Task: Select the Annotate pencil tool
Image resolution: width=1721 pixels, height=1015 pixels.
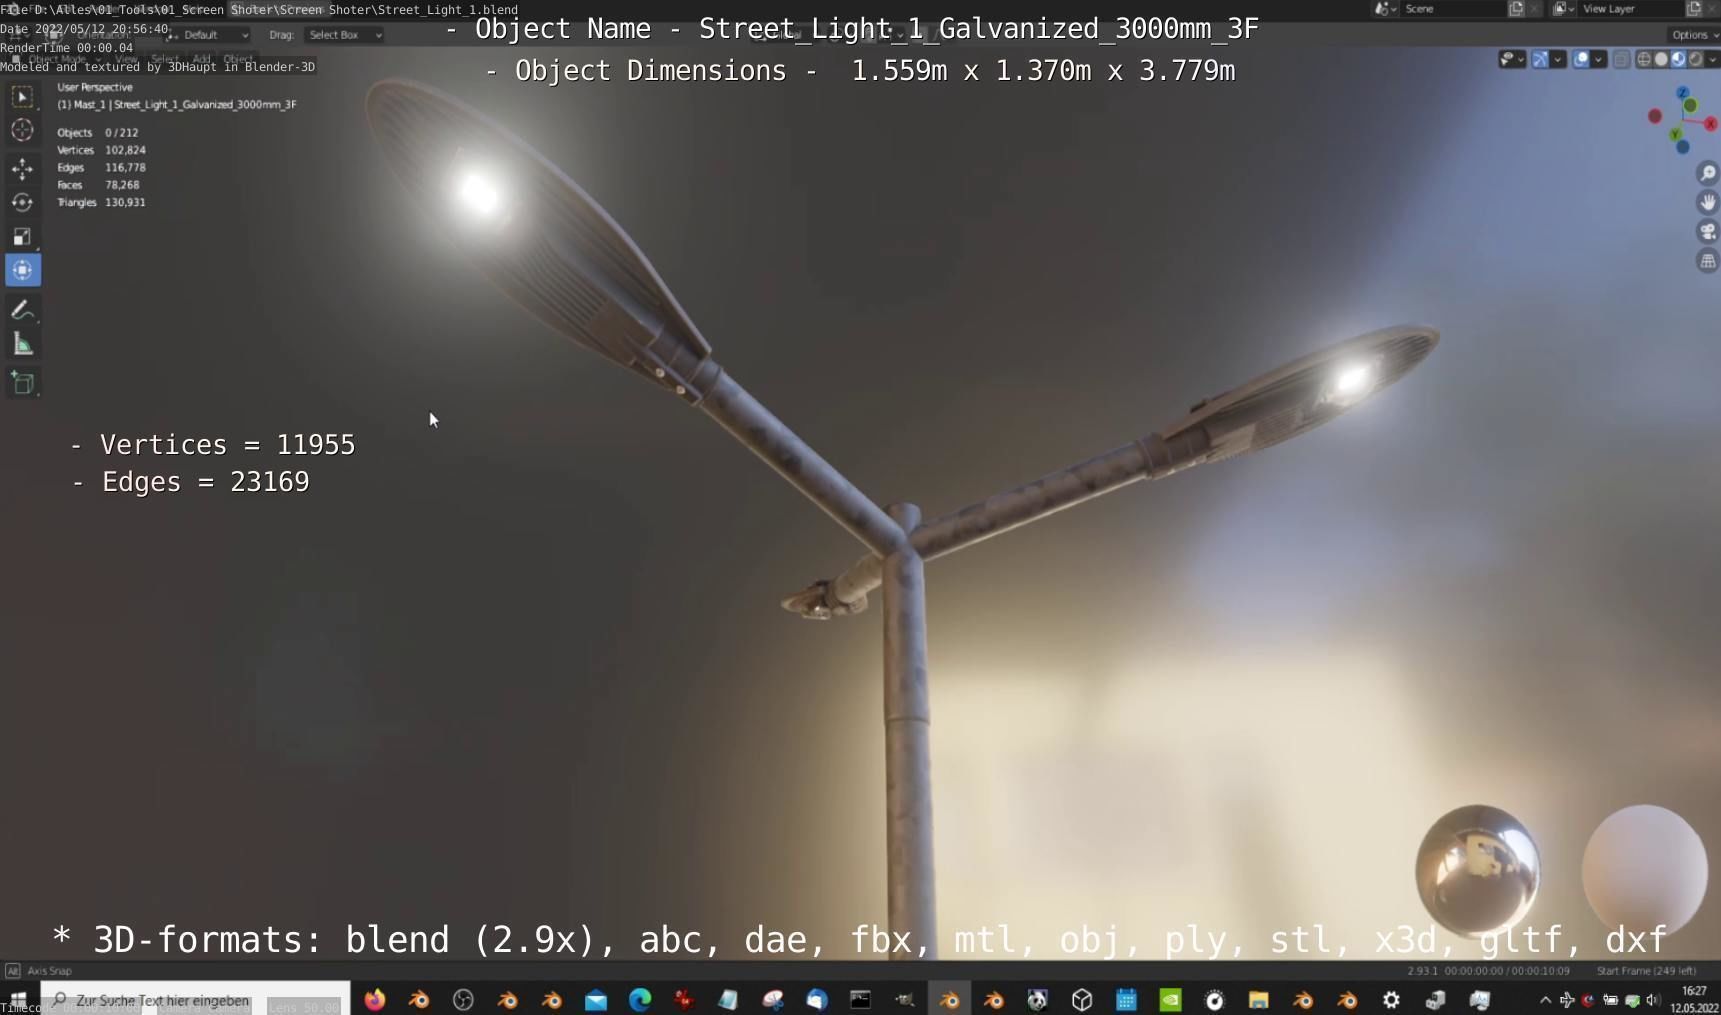Action: (22, 311)
